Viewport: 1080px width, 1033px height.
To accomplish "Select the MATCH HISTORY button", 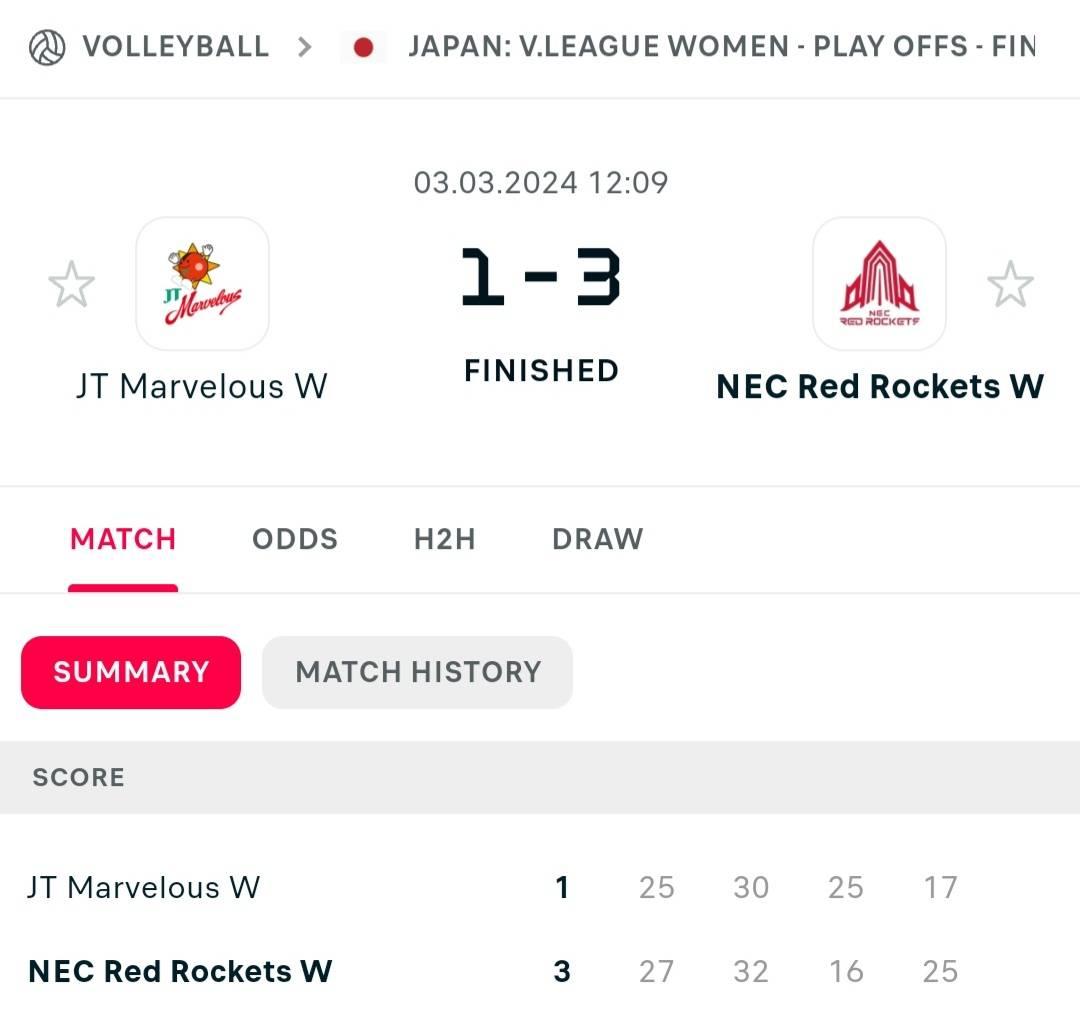I will [x=417, y=672].
